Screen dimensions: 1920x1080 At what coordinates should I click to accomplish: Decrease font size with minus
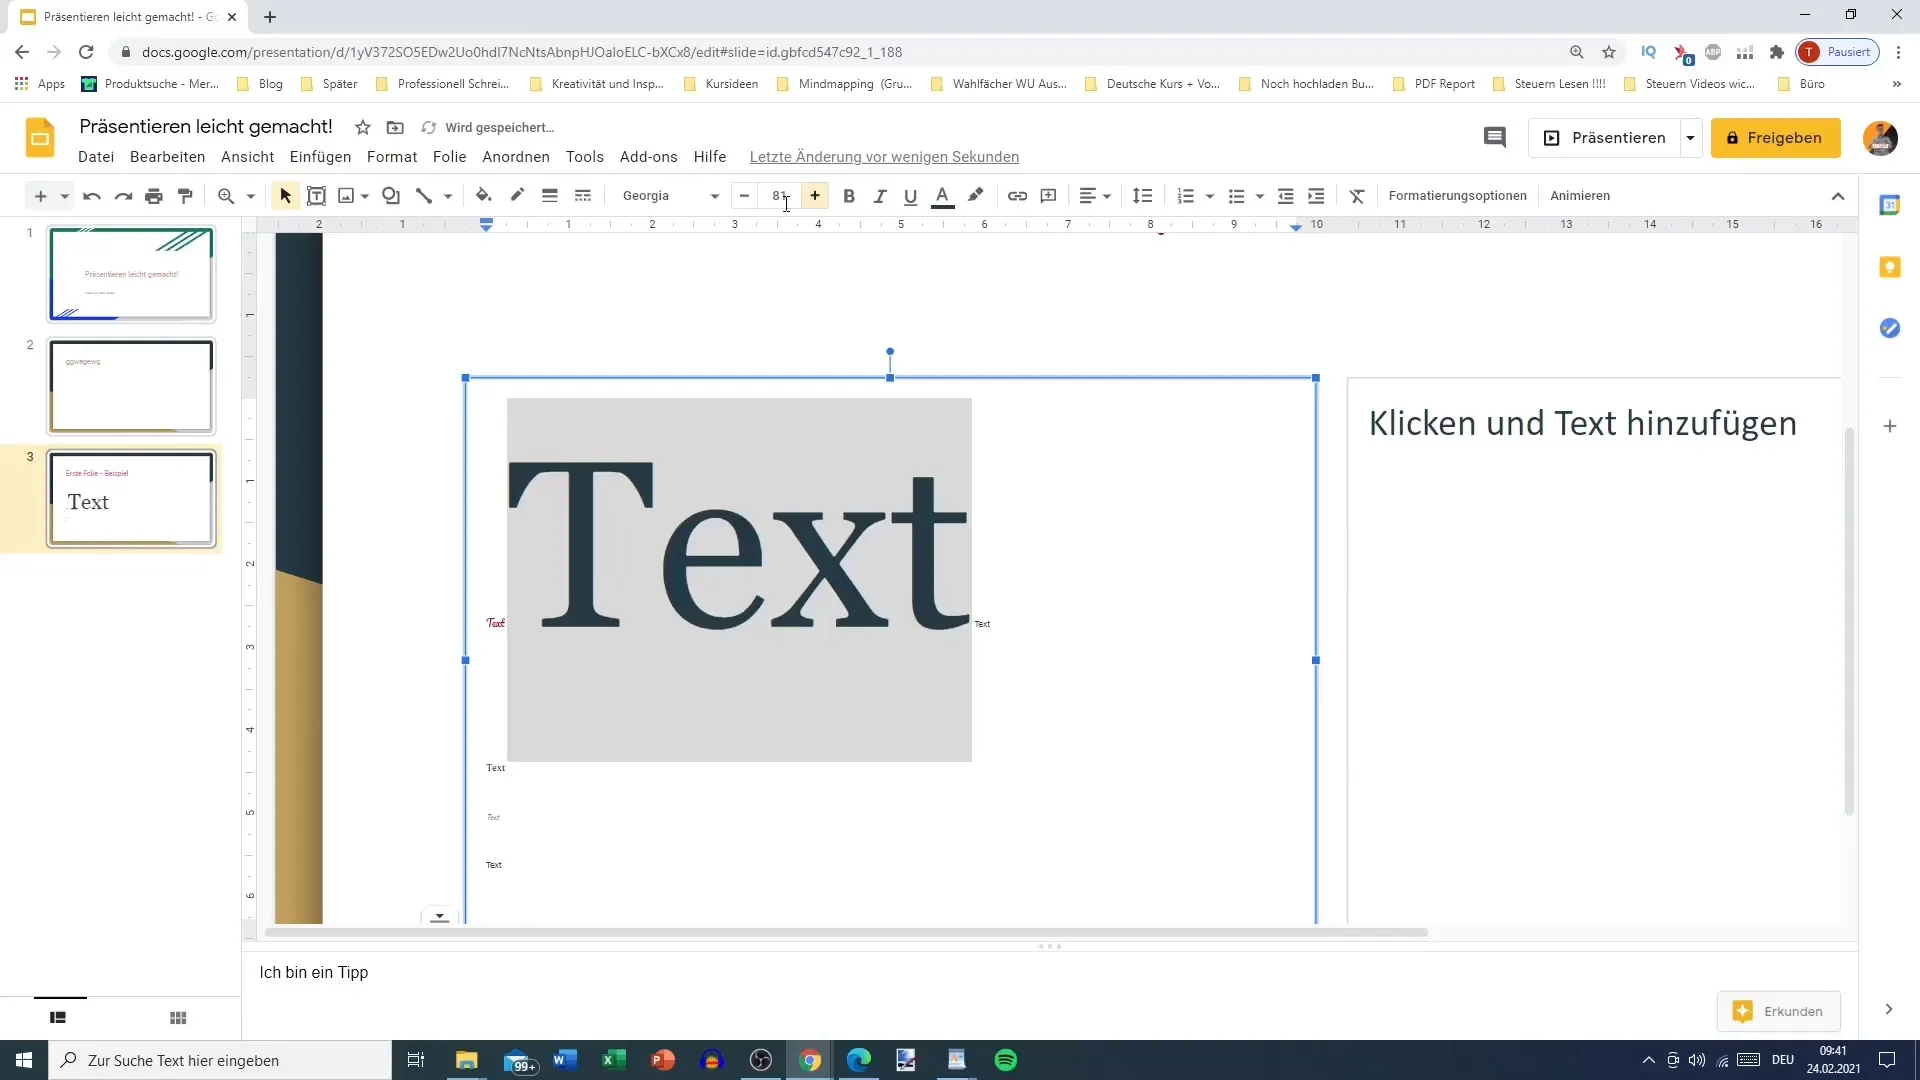(x=744, y=196)
